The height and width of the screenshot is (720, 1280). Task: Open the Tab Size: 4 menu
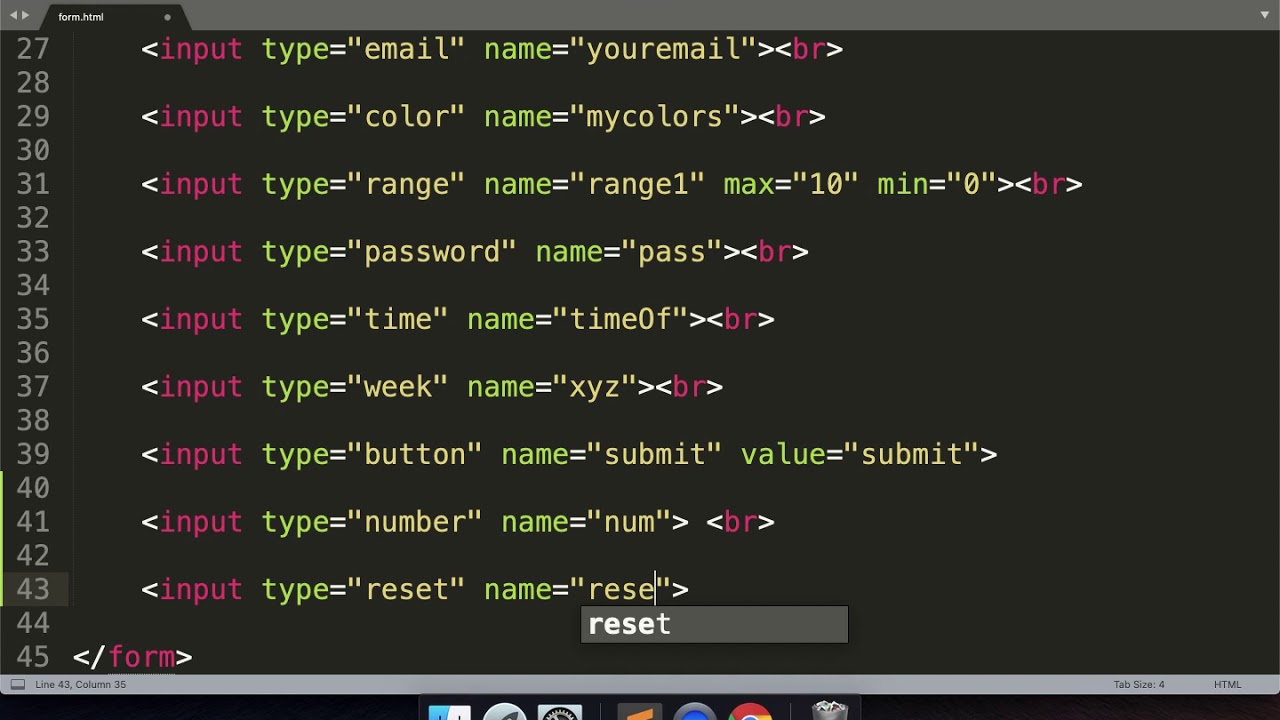[x=1139, y=685]
